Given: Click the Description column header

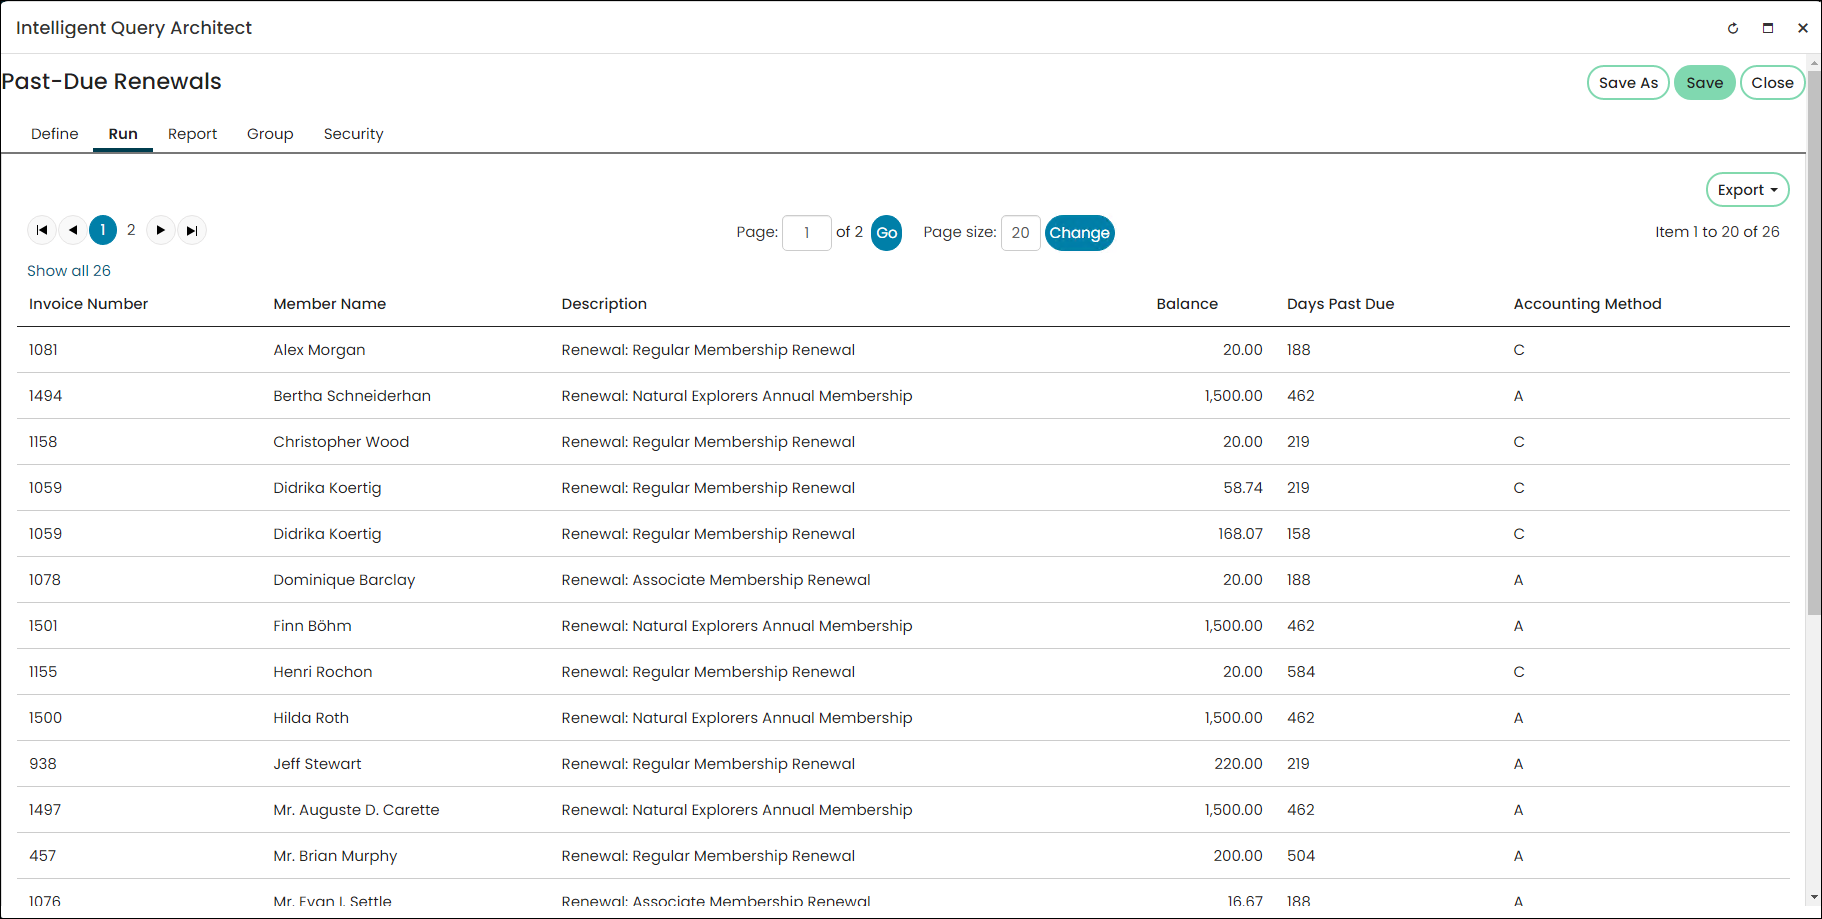Looking at the screenshot, I should tap(604, 304).
